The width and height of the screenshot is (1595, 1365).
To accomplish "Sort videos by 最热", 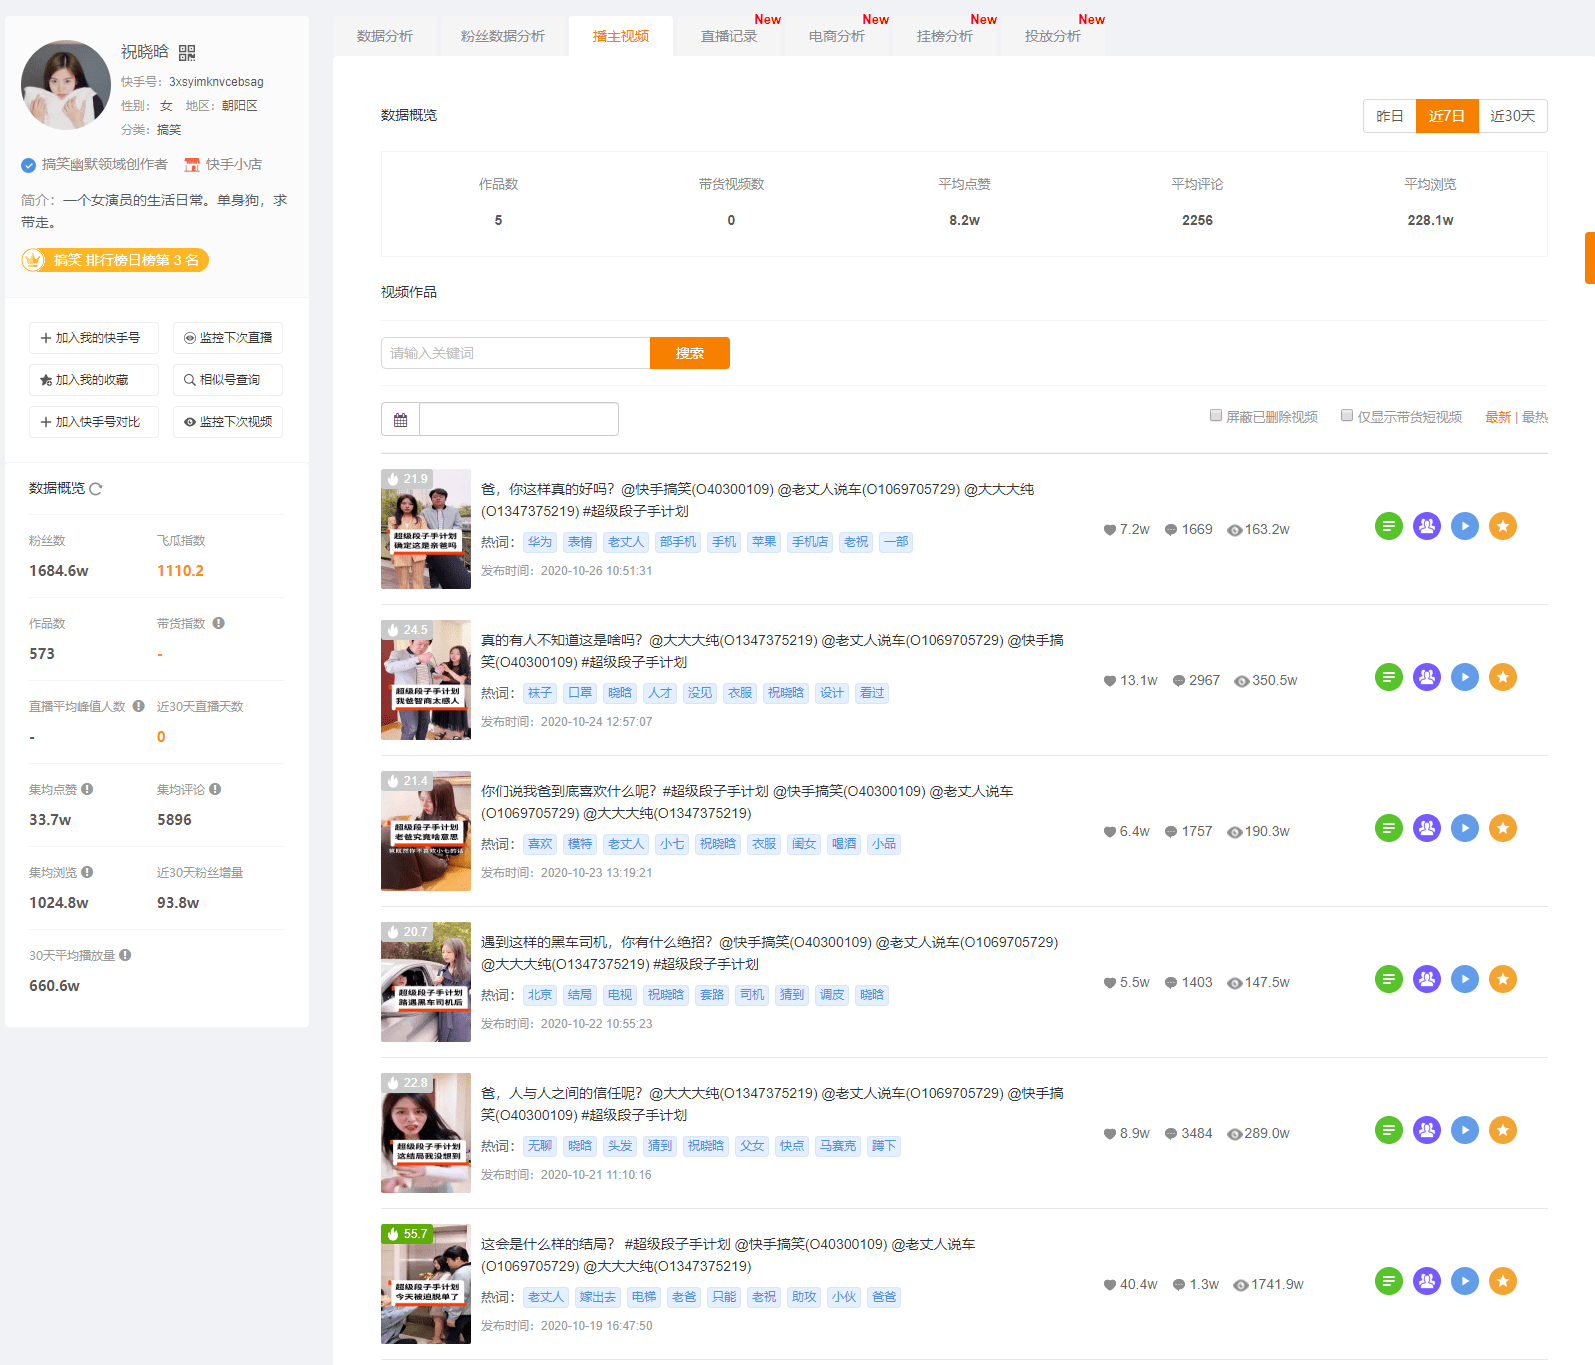I will click(x=1534, y=417).
